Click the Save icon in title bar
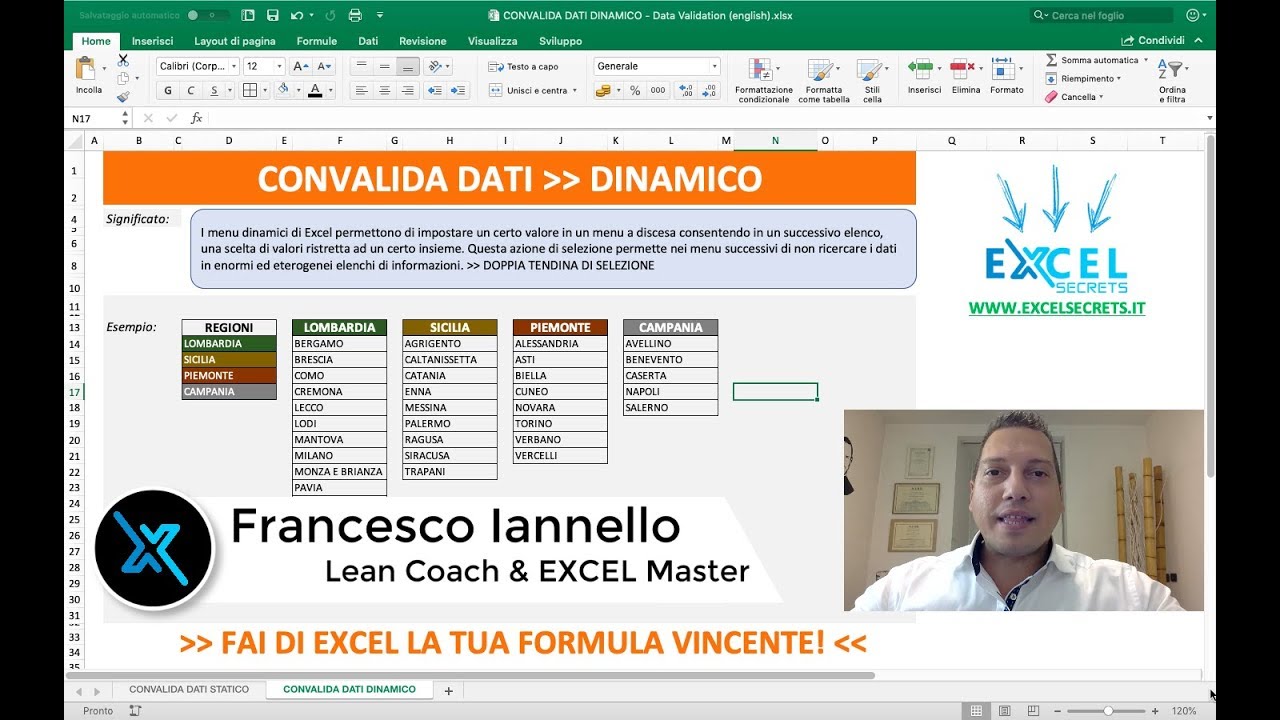1280x720 pixels. coord(272,15)
